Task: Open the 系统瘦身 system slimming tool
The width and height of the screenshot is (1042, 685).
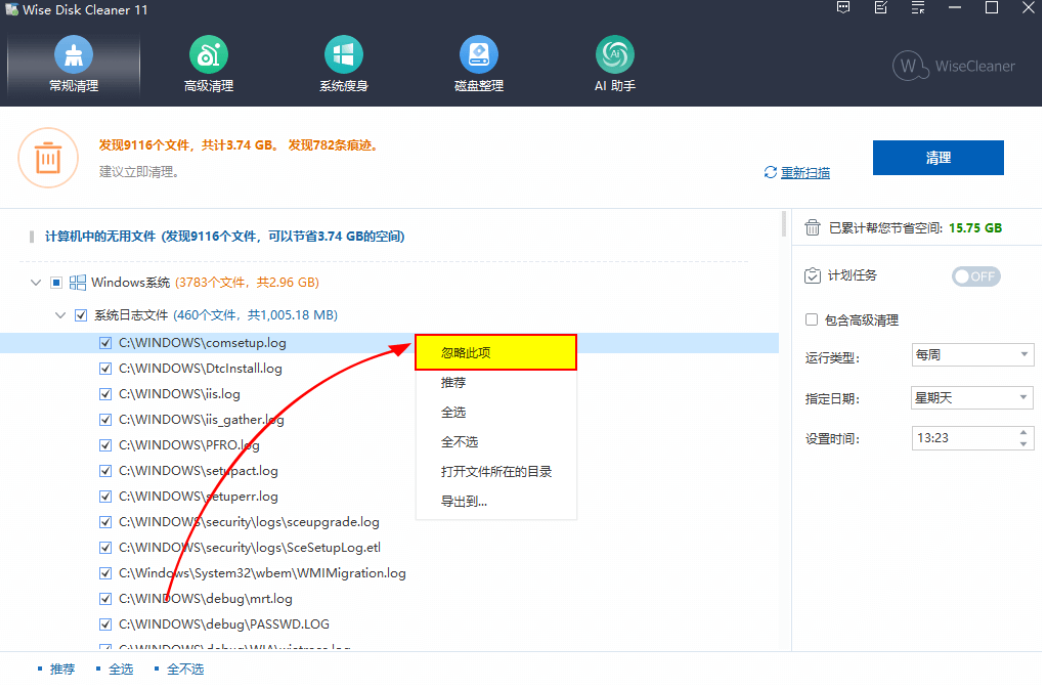Action: pyautogui.click(x=344, y=64)
